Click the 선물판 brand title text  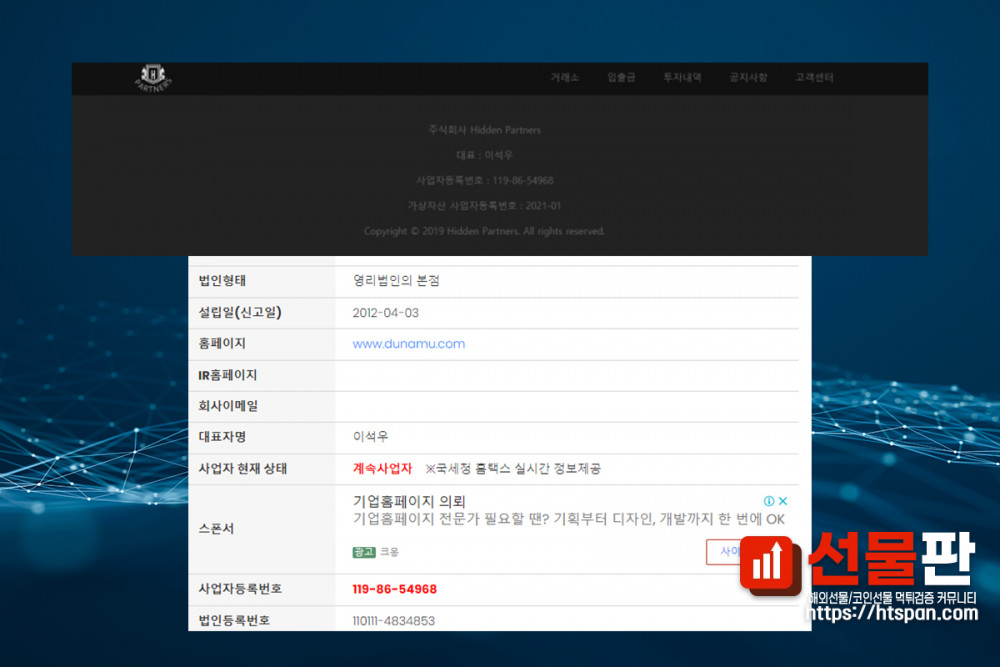[890, 561]
